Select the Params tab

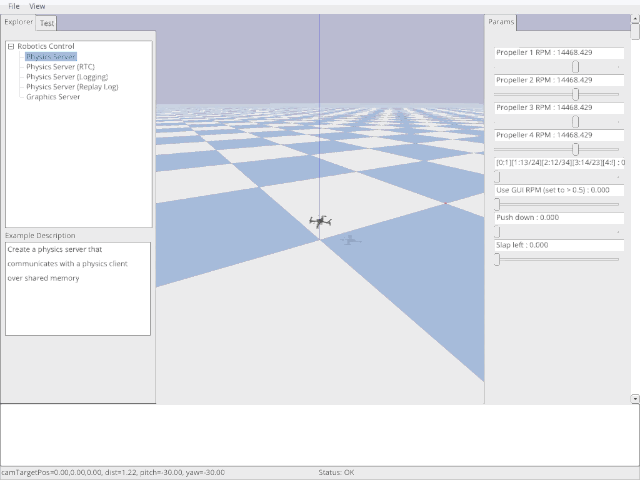coord(501,22)
